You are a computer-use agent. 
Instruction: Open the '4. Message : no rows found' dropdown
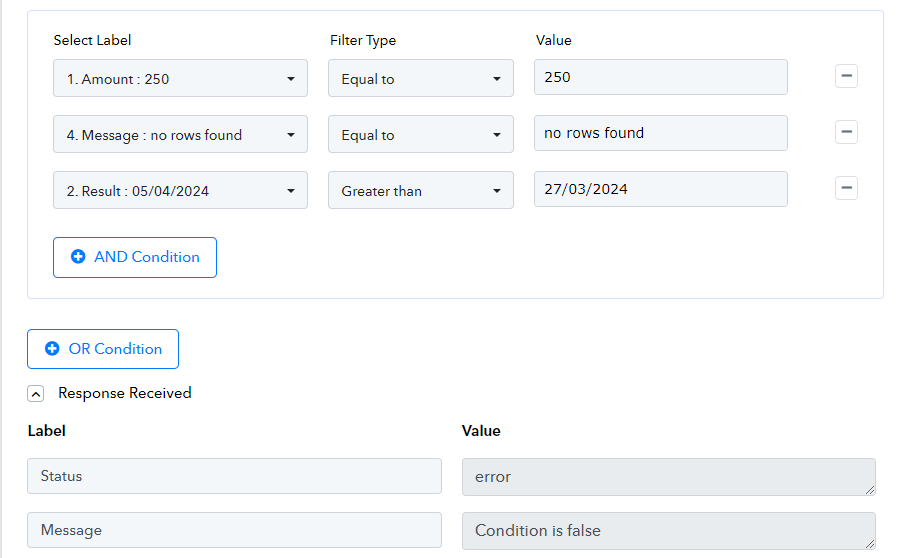coord(180,135)
